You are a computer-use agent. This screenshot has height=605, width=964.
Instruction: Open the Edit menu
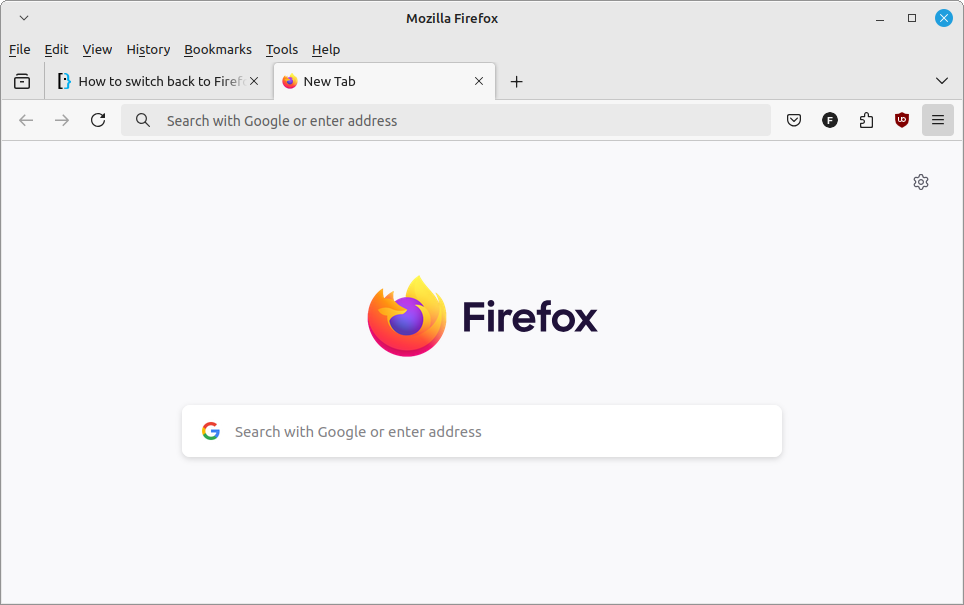[x=56, y=49]
